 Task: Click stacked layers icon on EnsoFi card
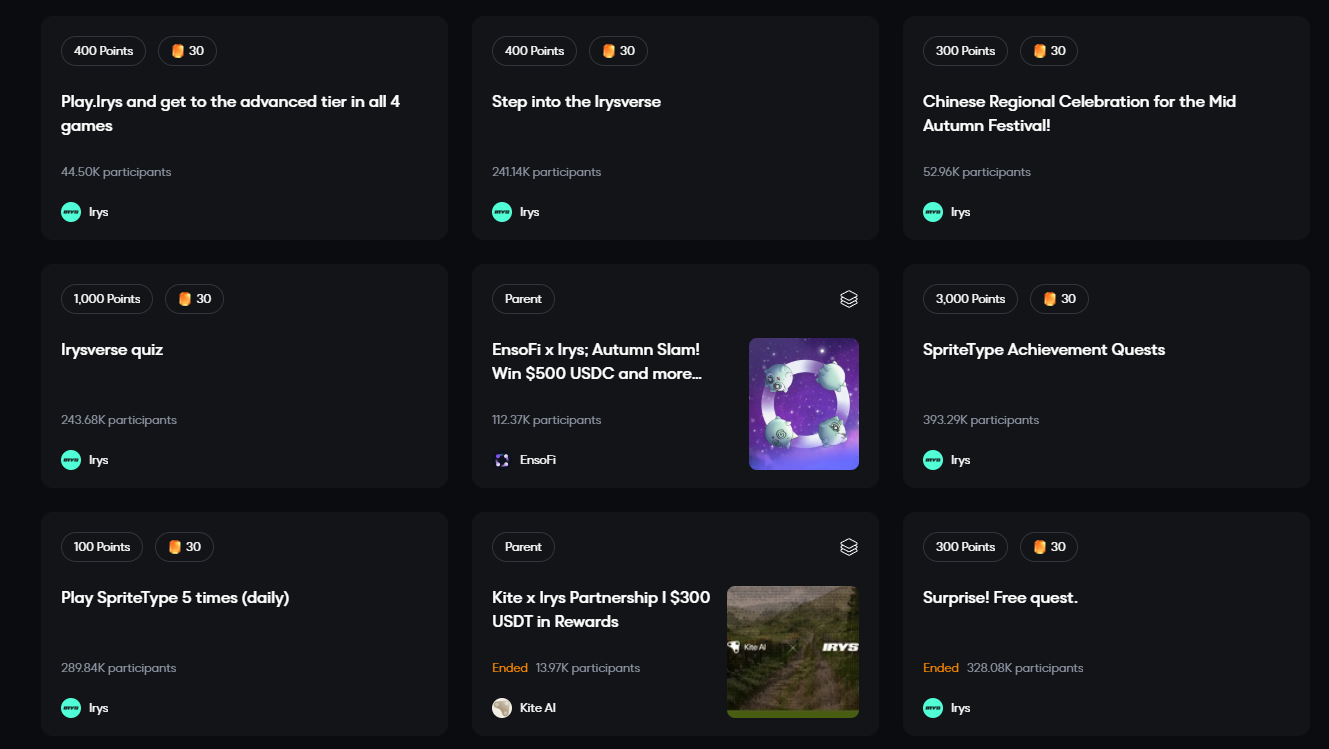[848, 299]
